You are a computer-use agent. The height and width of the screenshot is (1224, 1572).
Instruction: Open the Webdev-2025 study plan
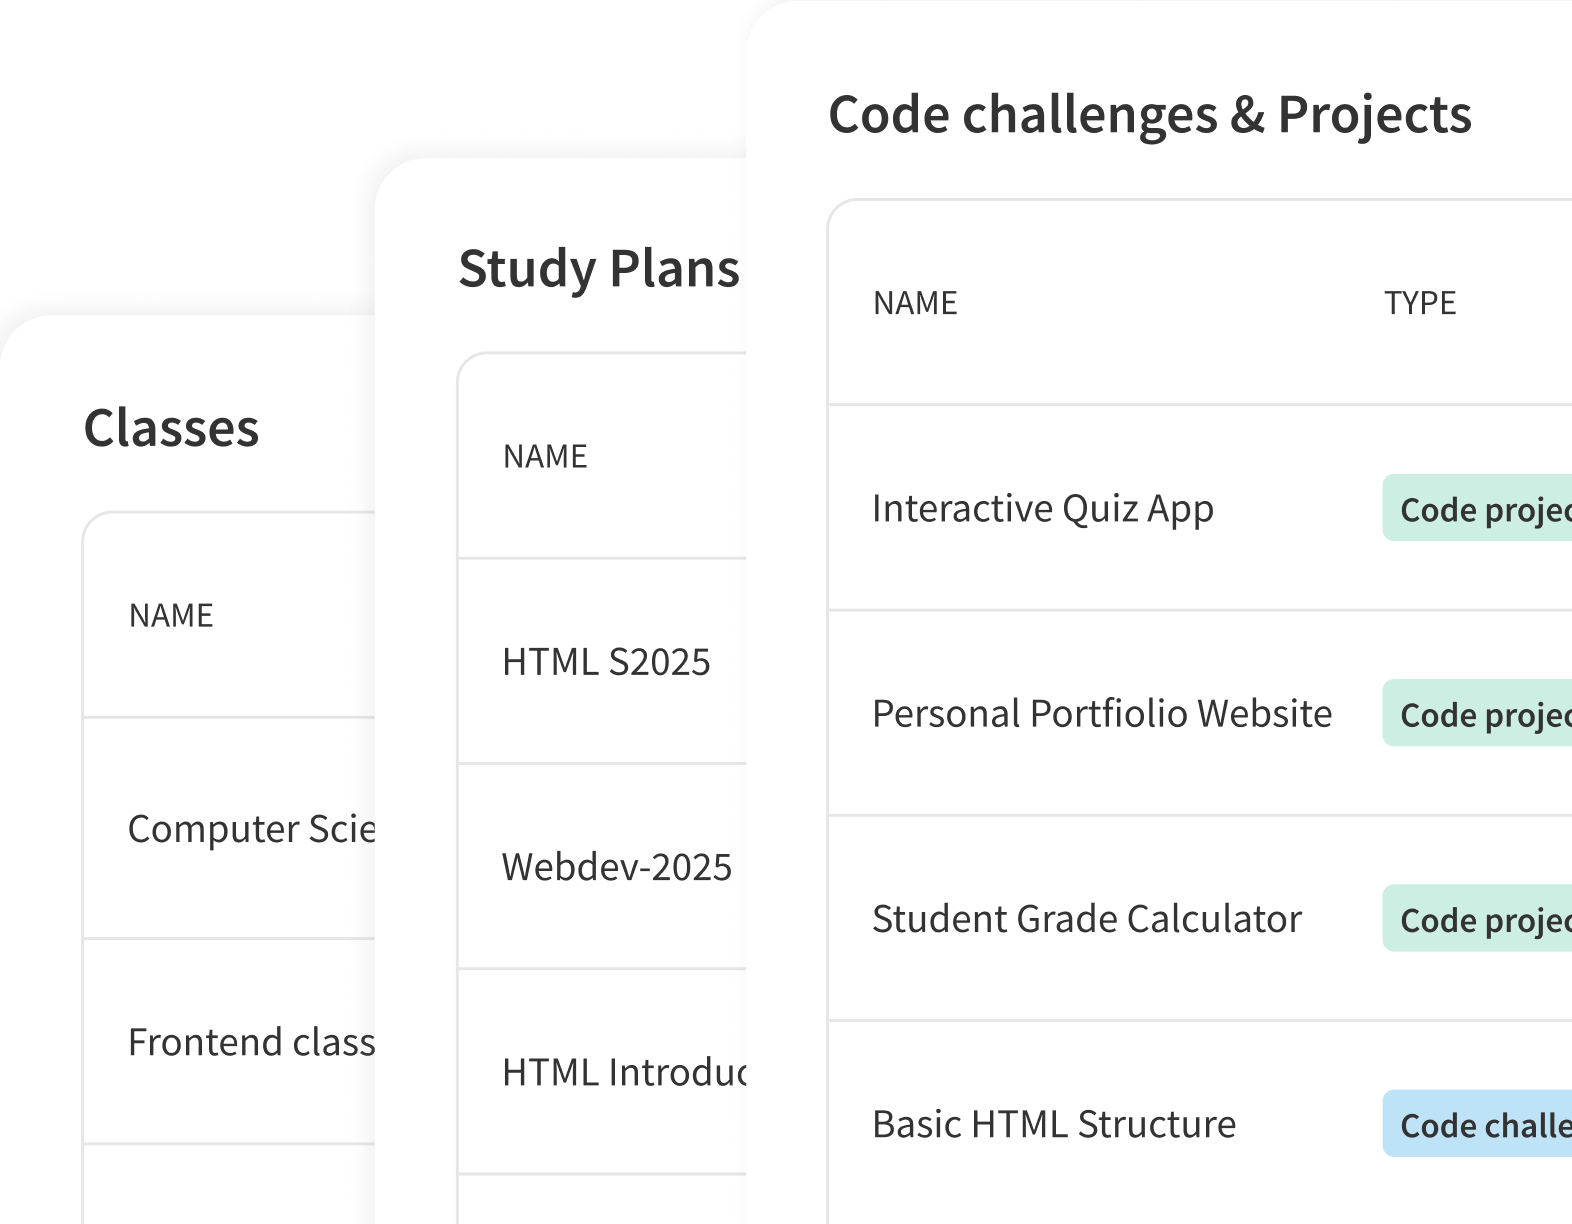(x=616, y=867)
